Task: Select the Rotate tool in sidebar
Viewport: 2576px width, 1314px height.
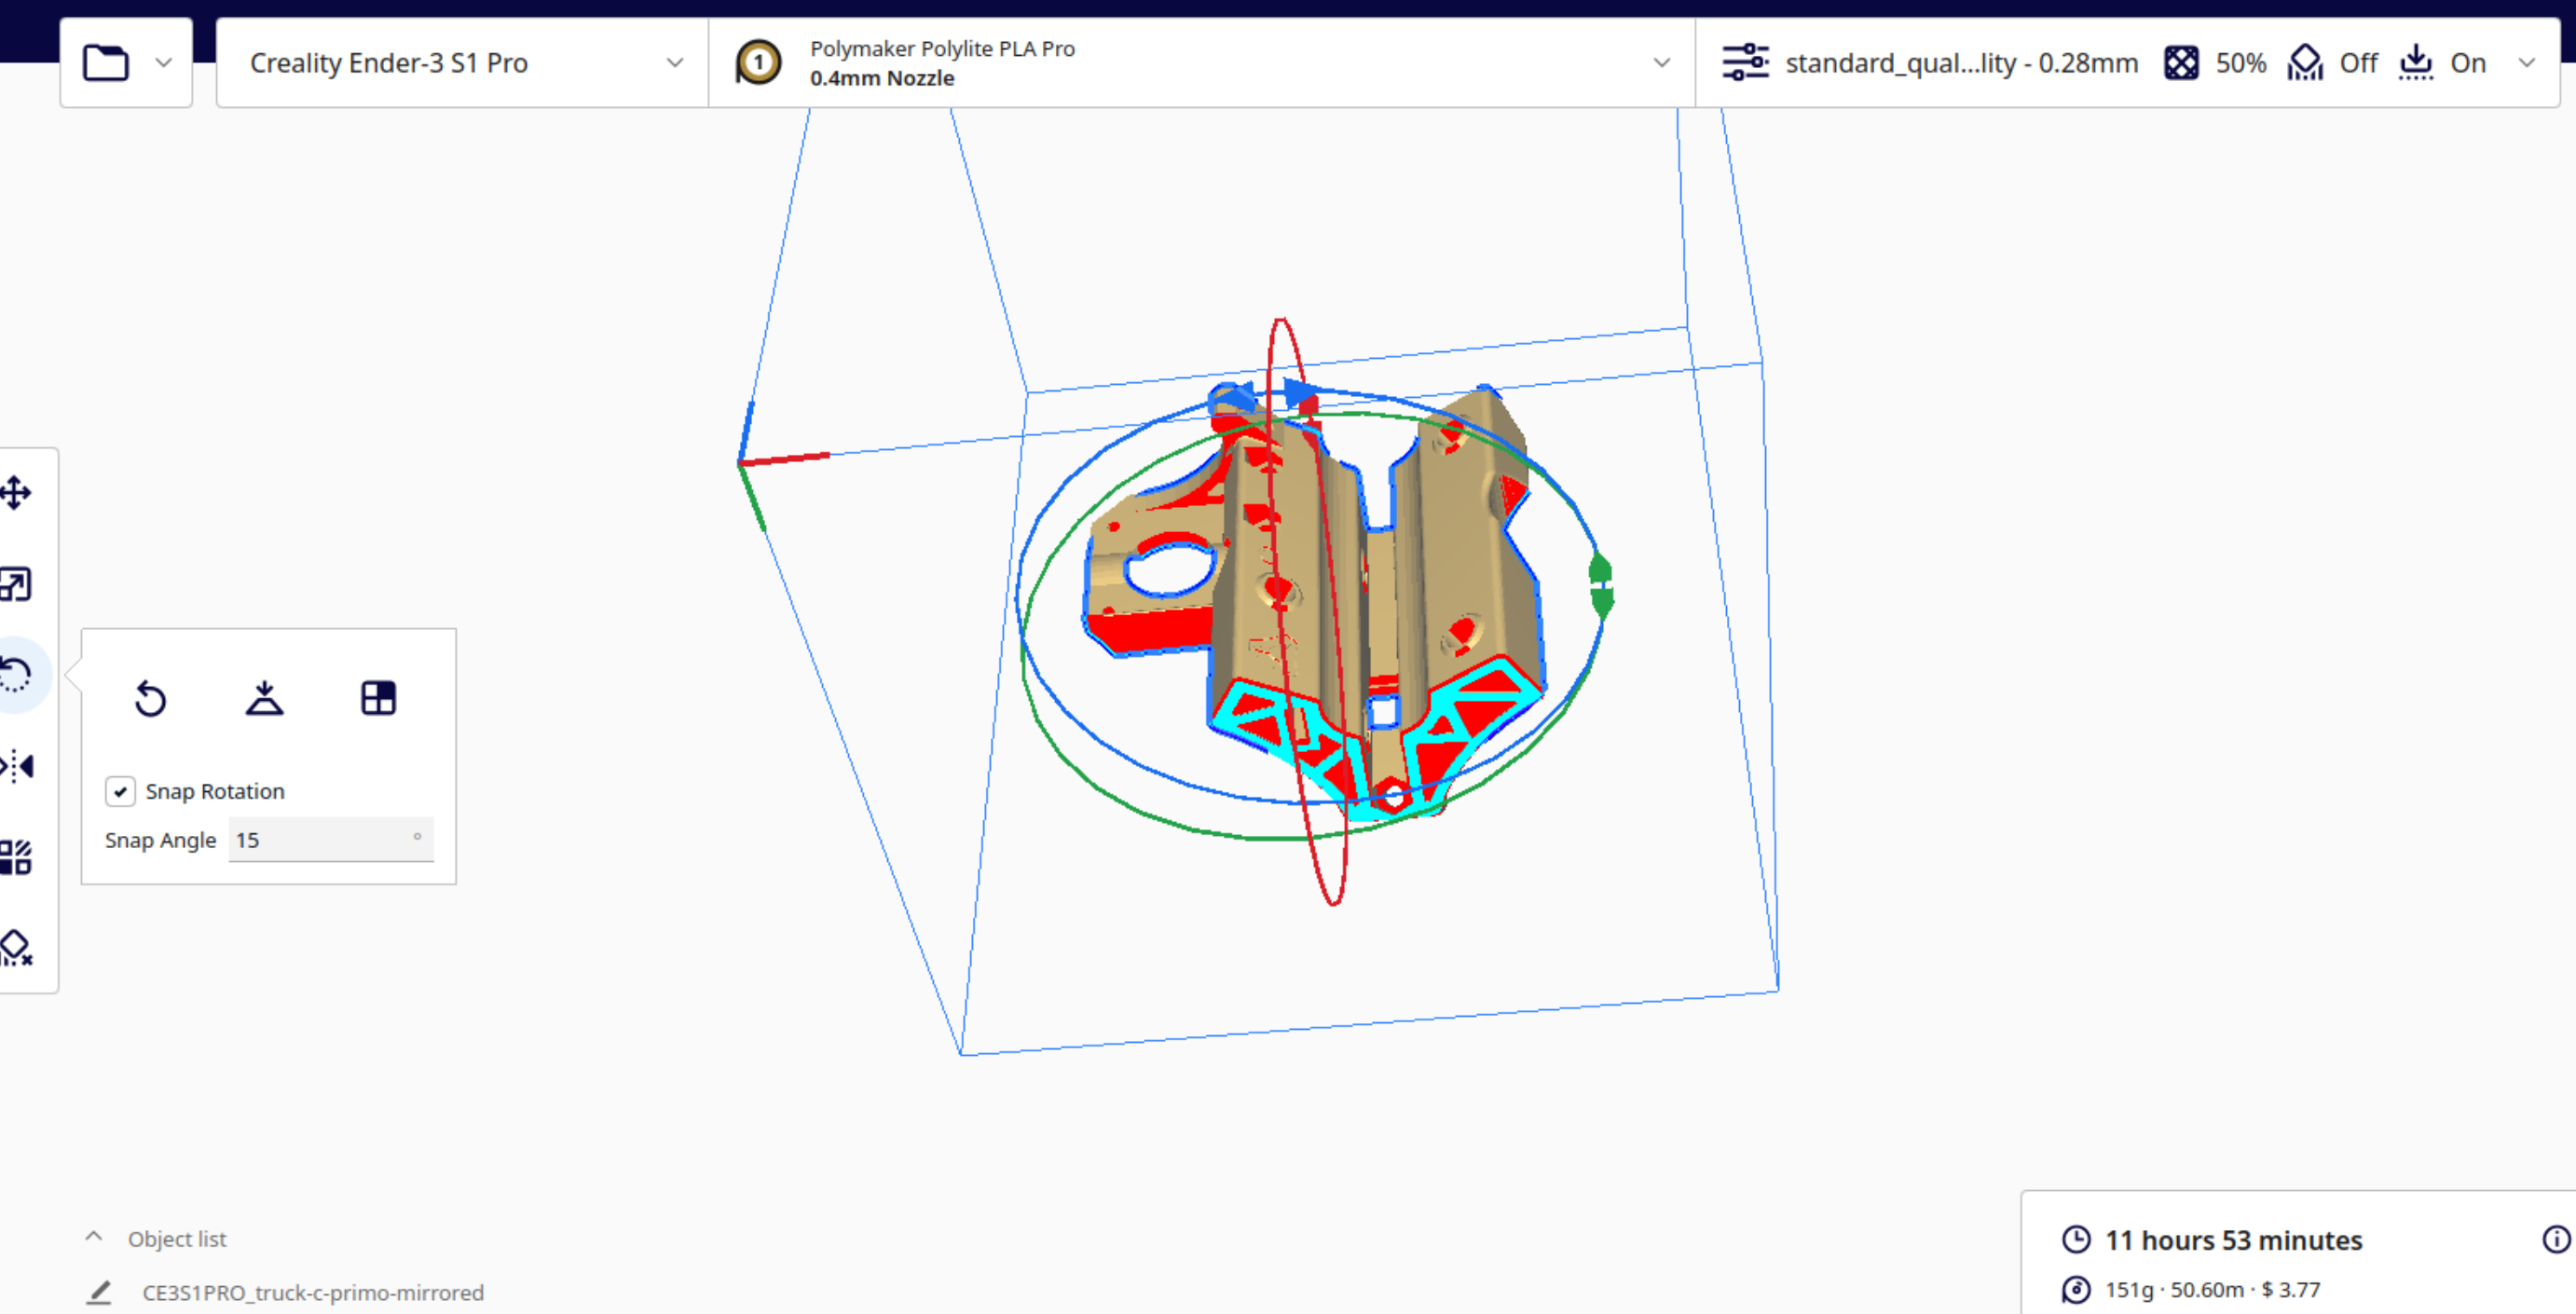Action: tap(16, 675)
